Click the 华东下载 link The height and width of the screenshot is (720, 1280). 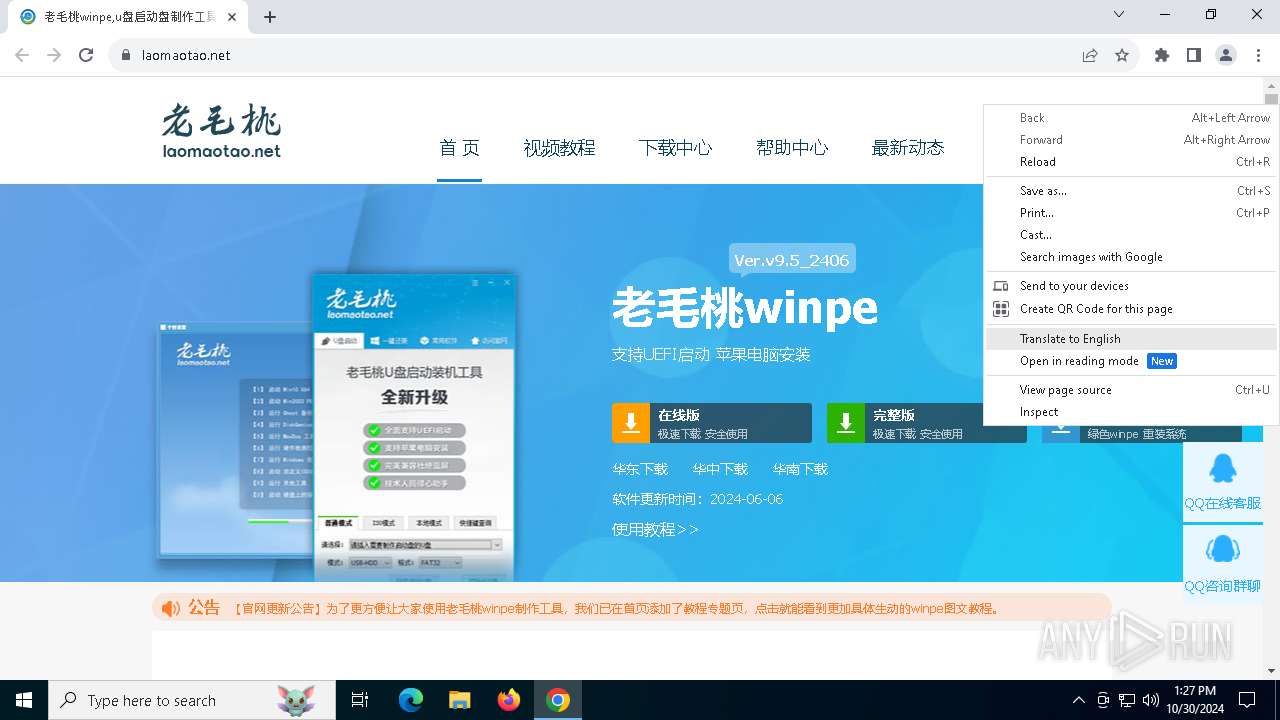pos(640,469)
